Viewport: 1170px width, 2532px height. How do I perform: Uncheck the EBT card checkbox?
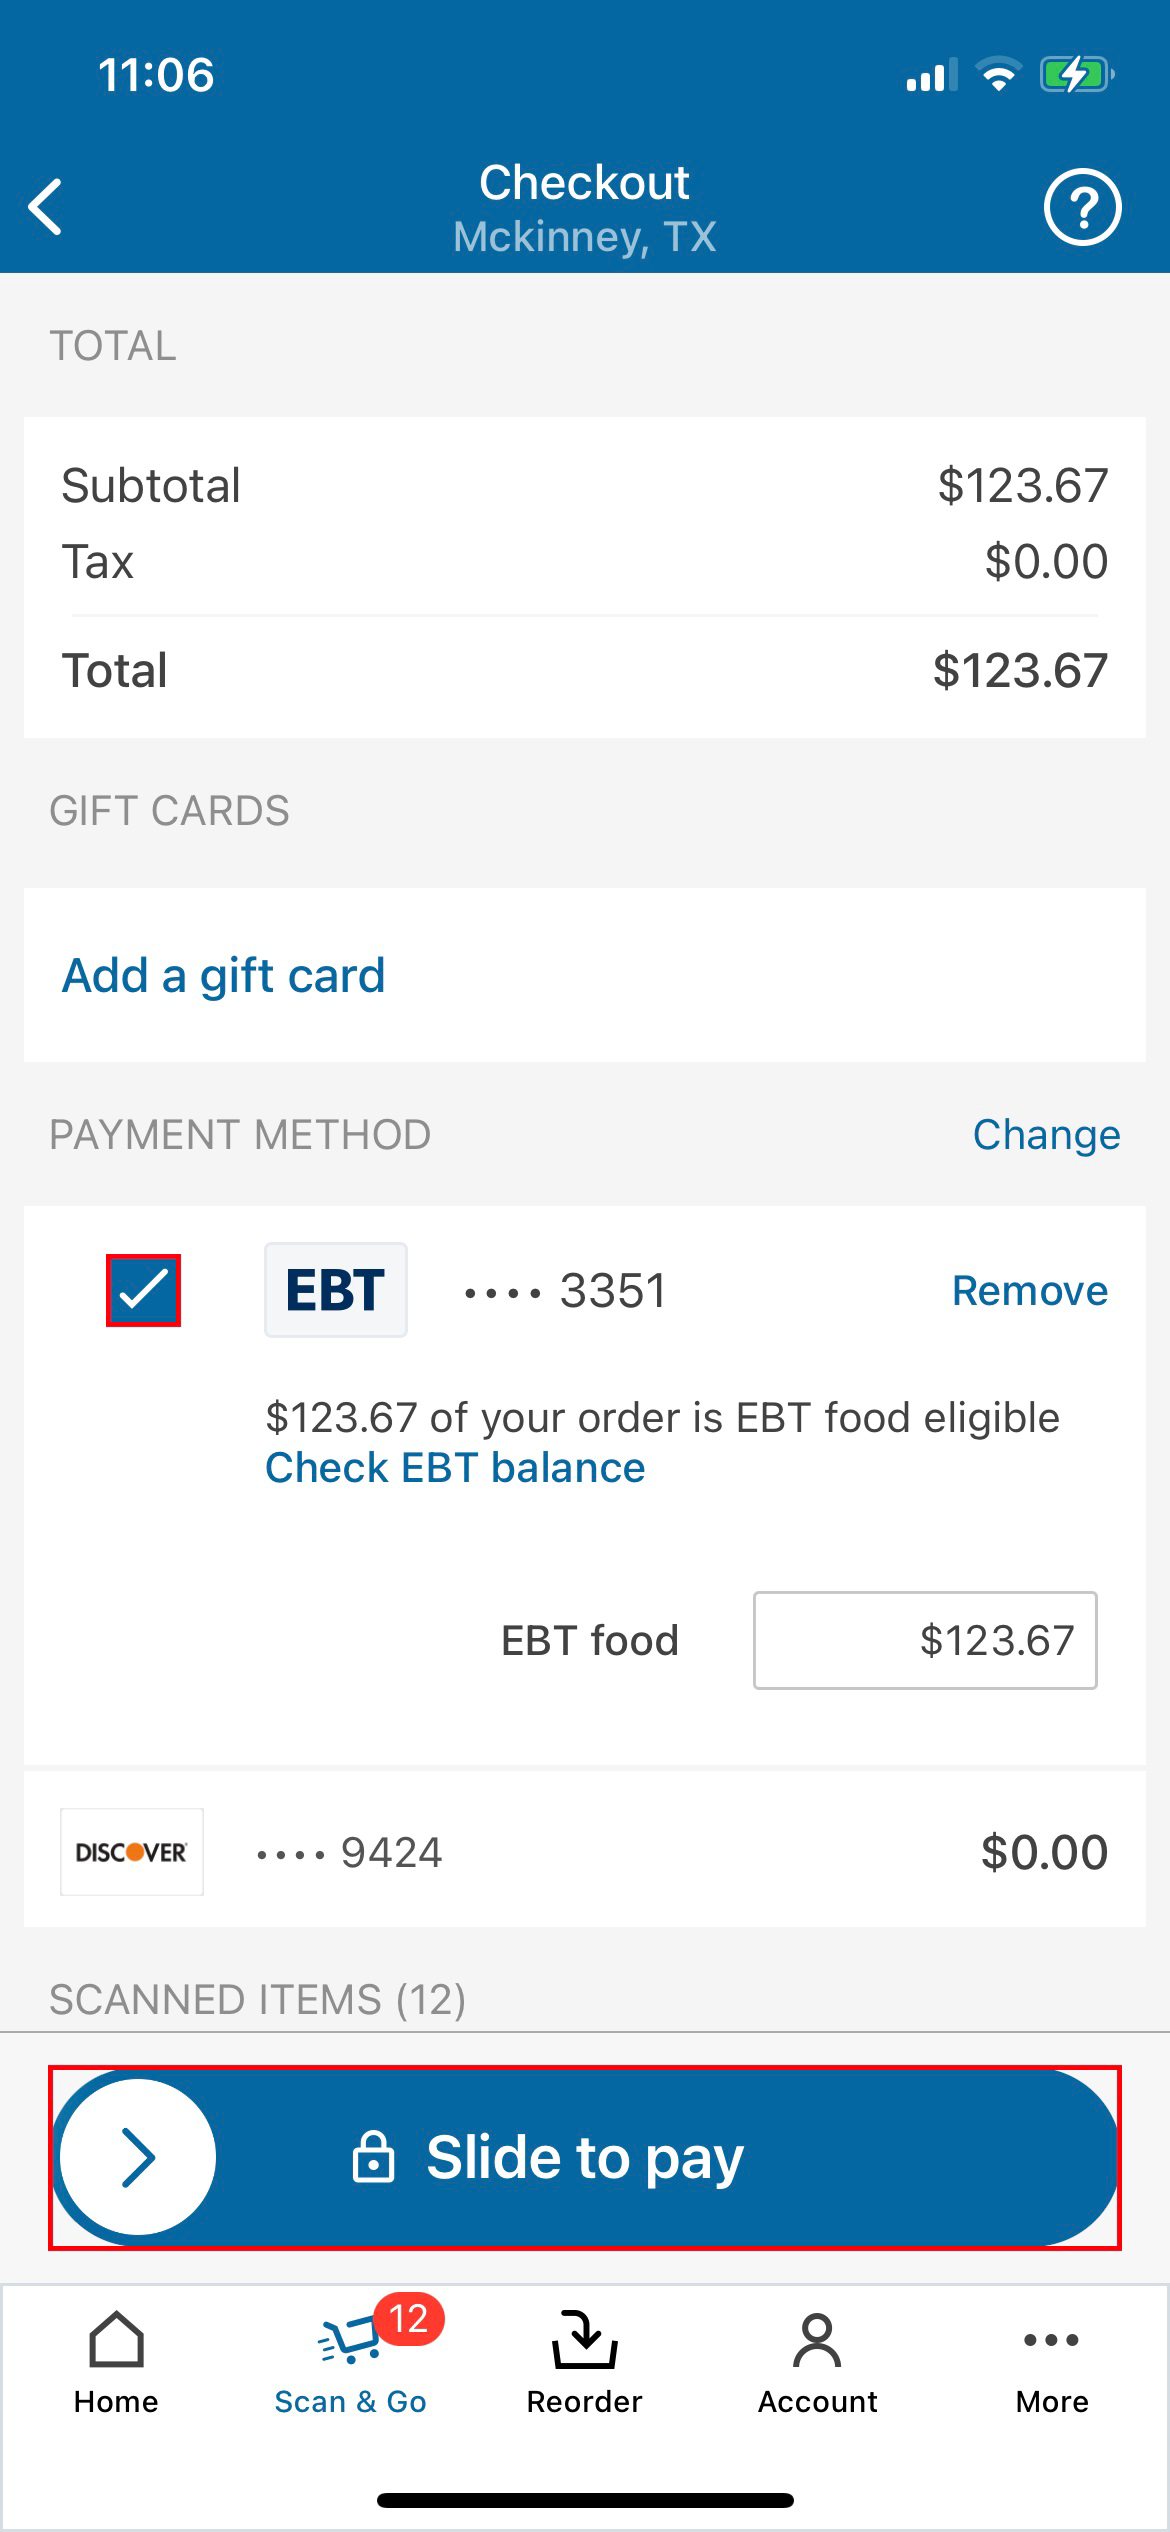144,1290
